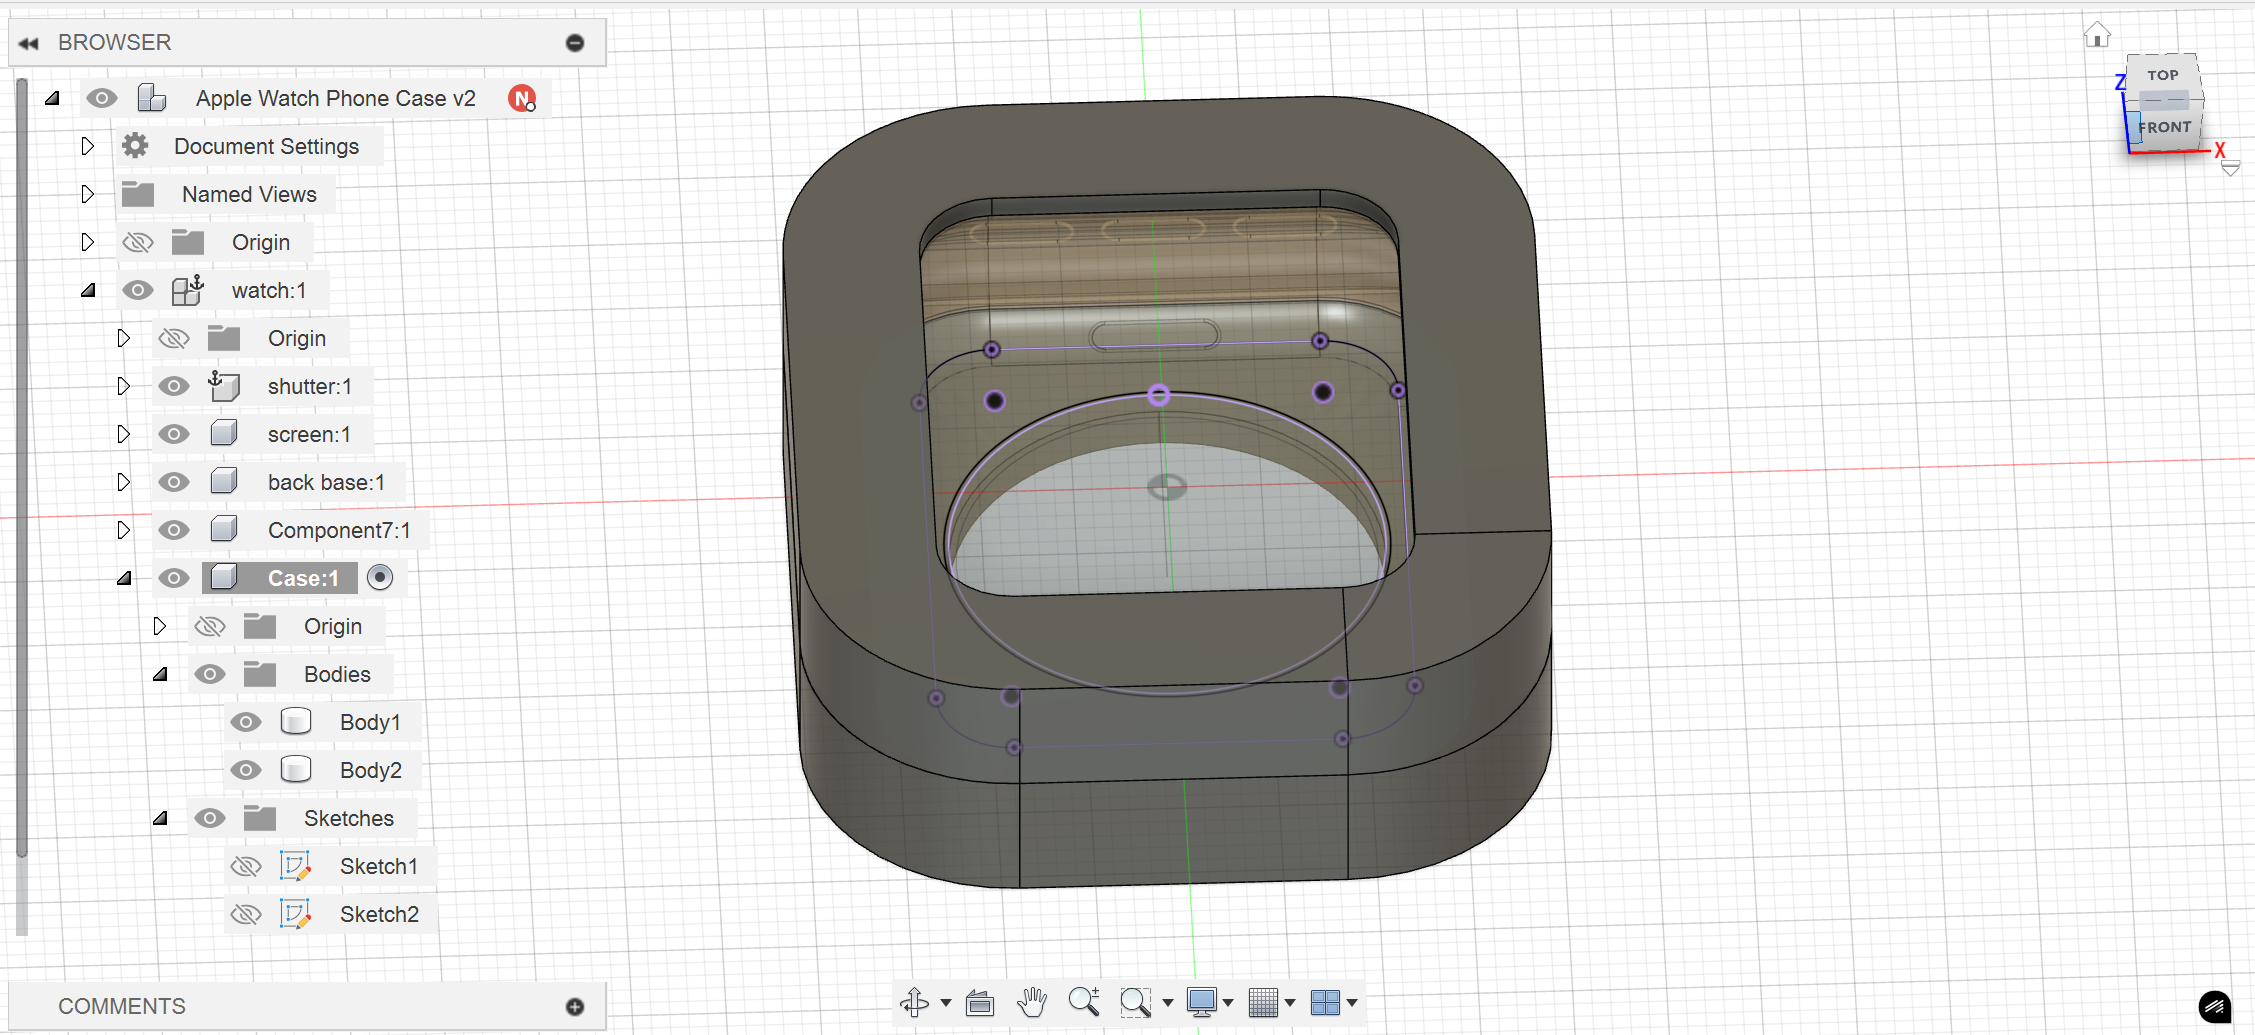The width and height of the screenshot is (2255, 1035).
Task: Show Sketch2 via its eye icon
Action: [x=246, y=914]
